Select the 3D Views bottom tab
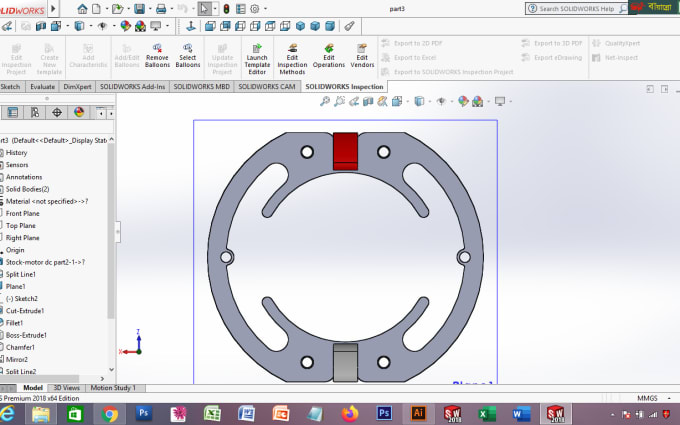 [66, 388]
